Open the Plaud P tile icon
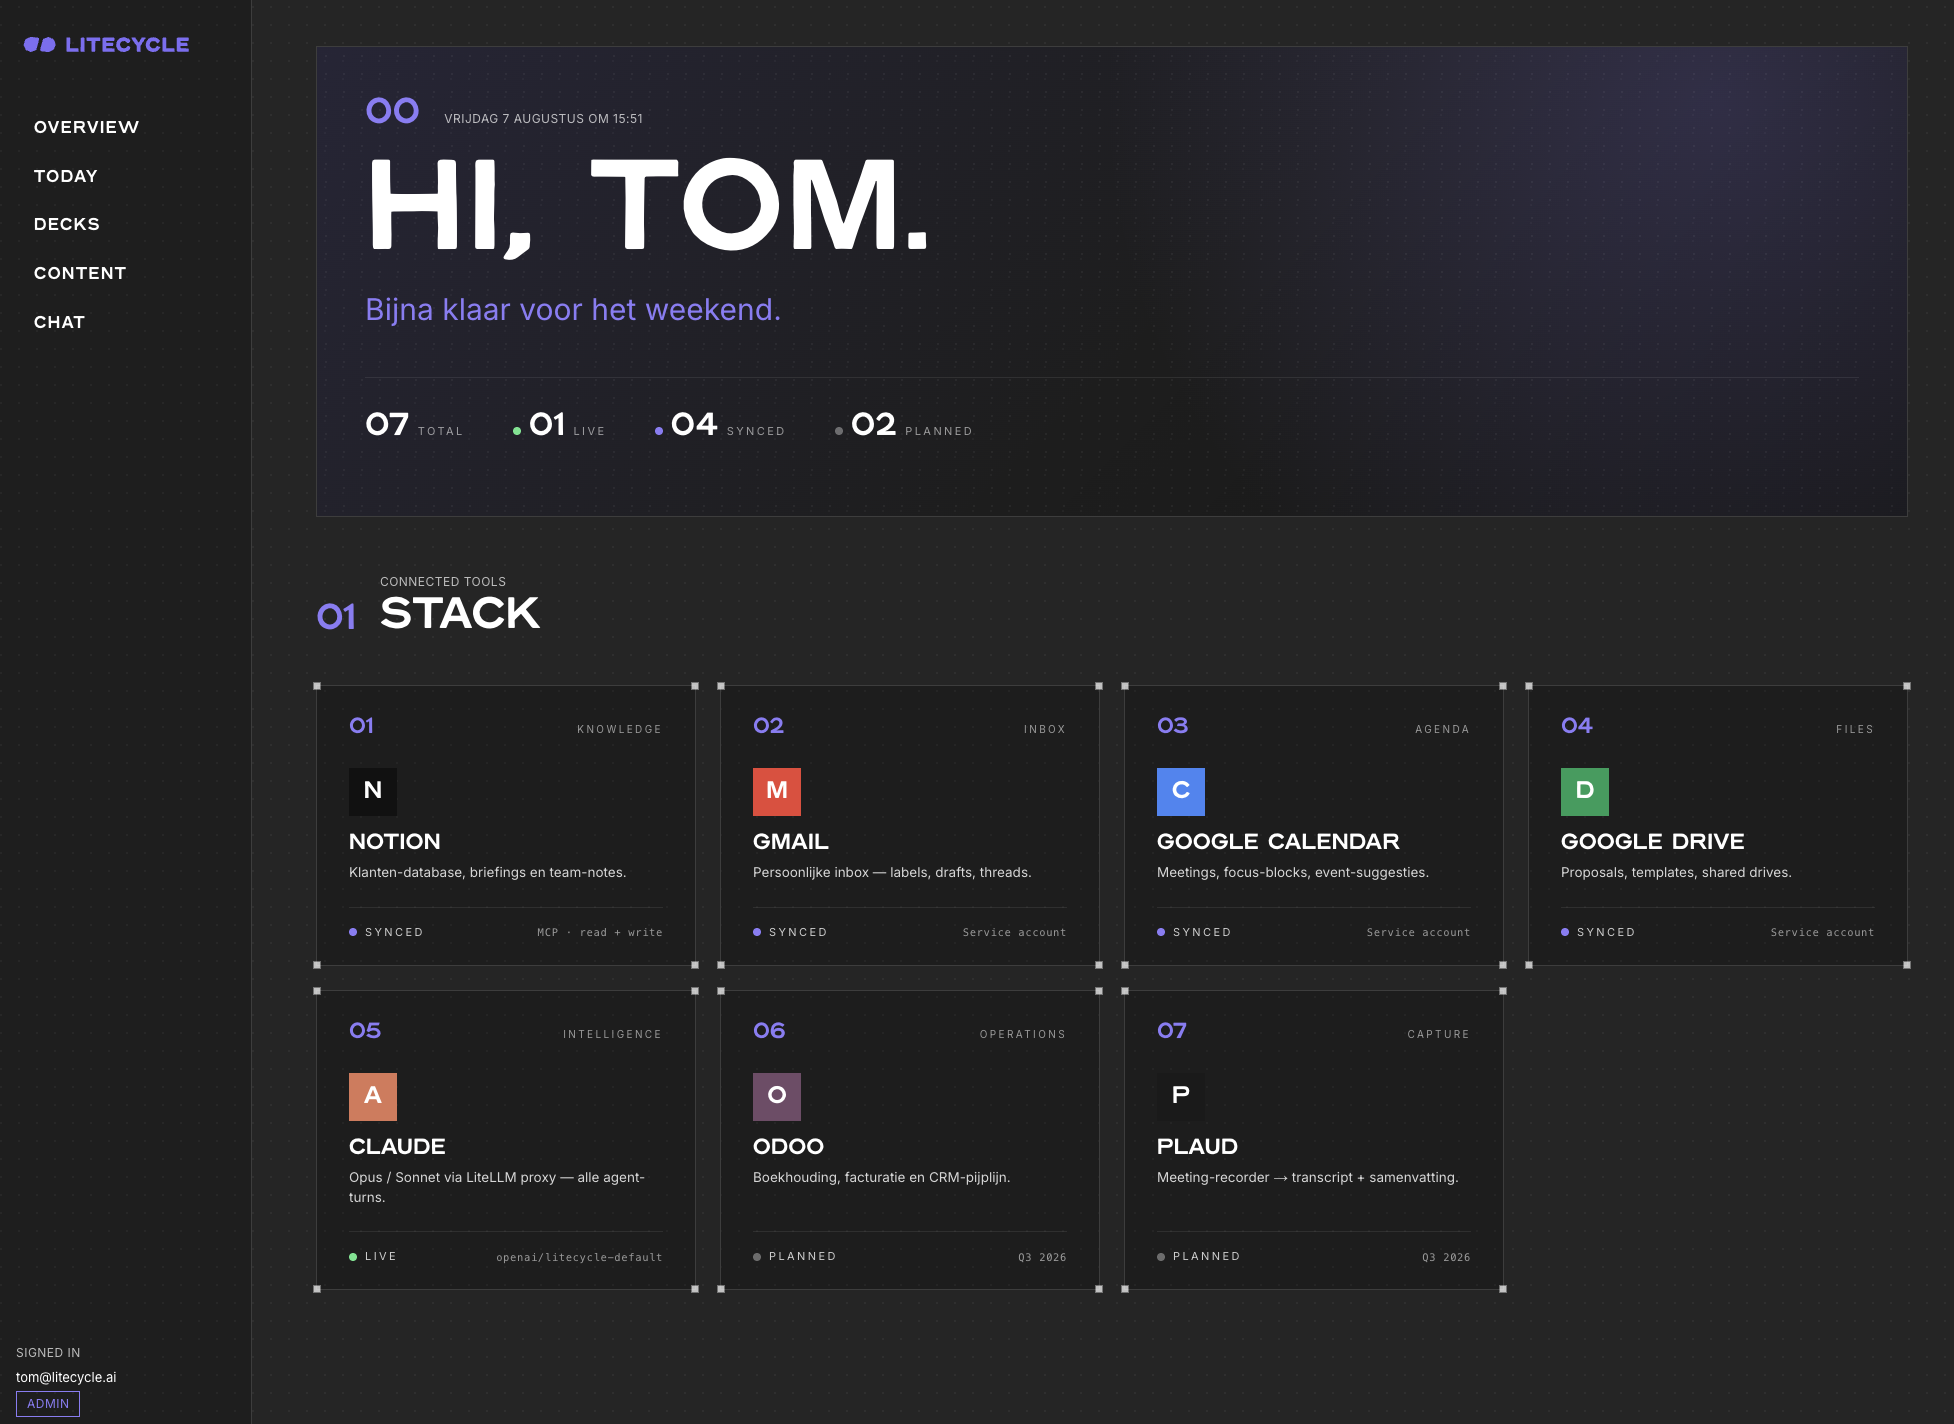1954x1424 pixels. [x=1181, y=1097]
